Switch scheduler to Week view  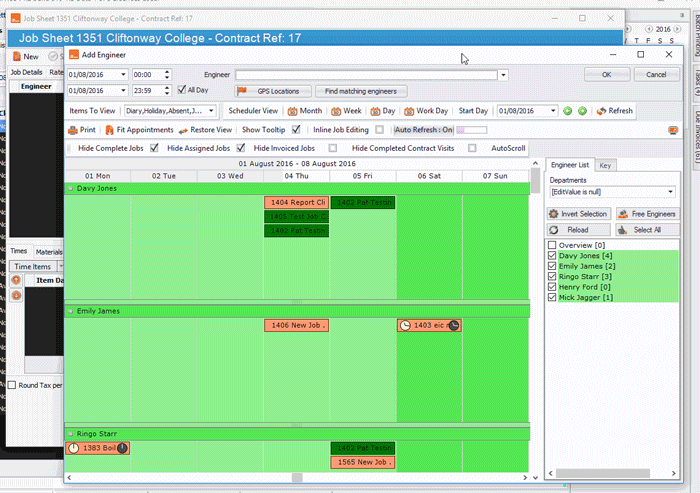(346, 111)
